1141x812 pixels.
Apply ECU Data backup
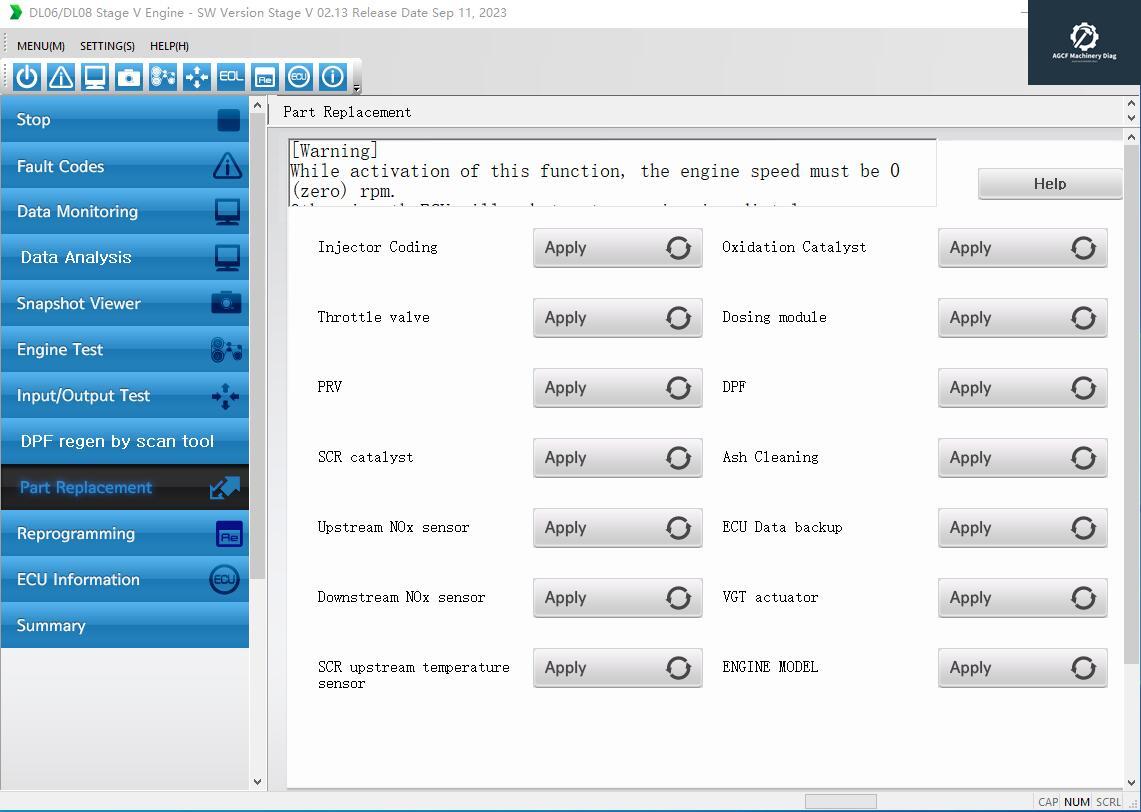(1022, 528)
